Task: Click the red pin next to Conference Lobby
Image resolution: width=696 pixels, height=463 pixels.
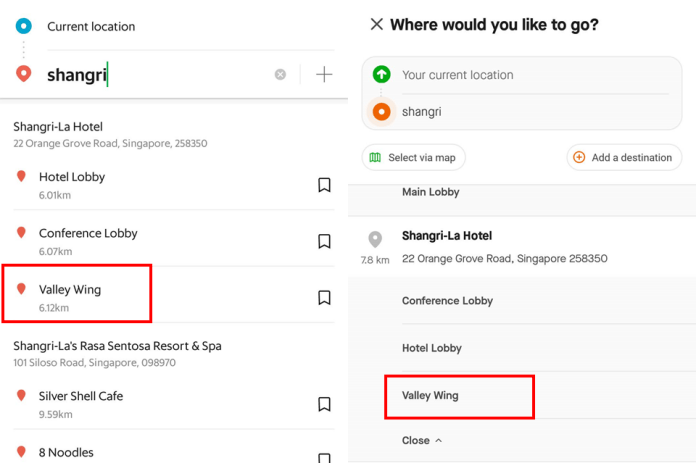Action: (21, 233)
